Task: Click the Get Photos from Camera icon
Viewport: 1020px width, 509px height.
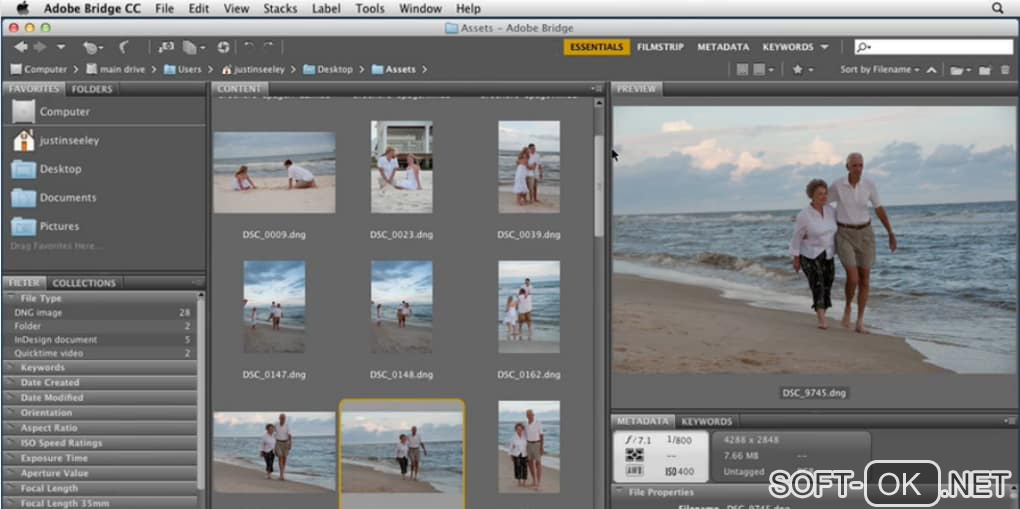Action: tap(165, 47)
